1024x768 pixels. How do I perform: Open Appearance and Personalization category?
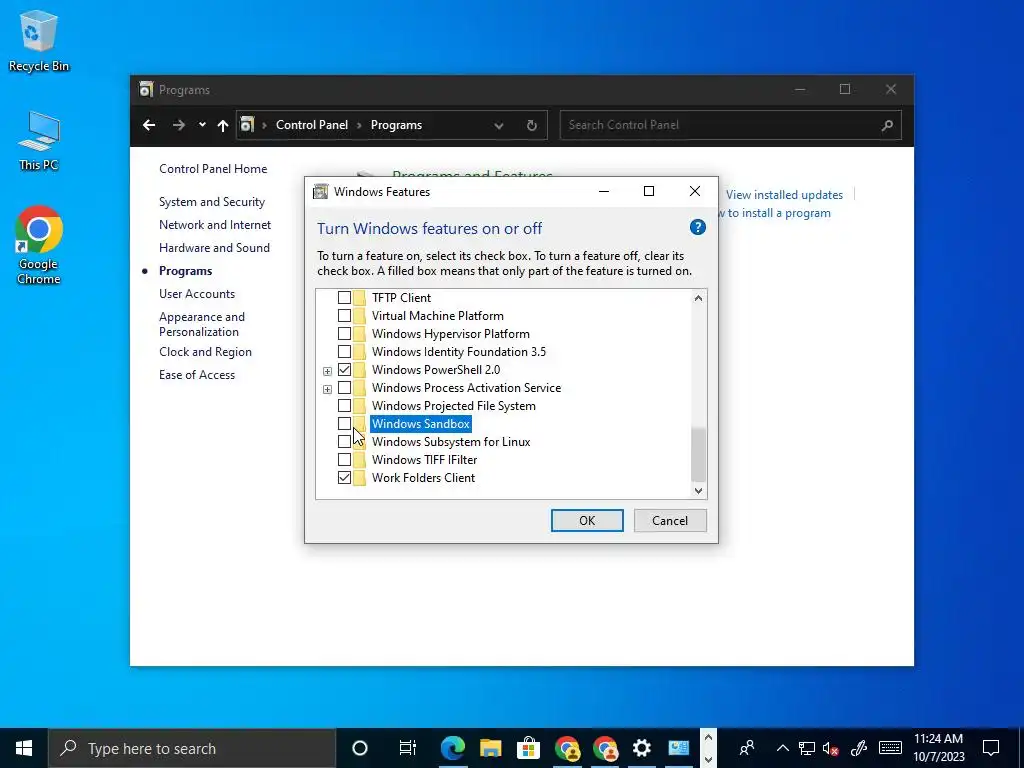202,324
